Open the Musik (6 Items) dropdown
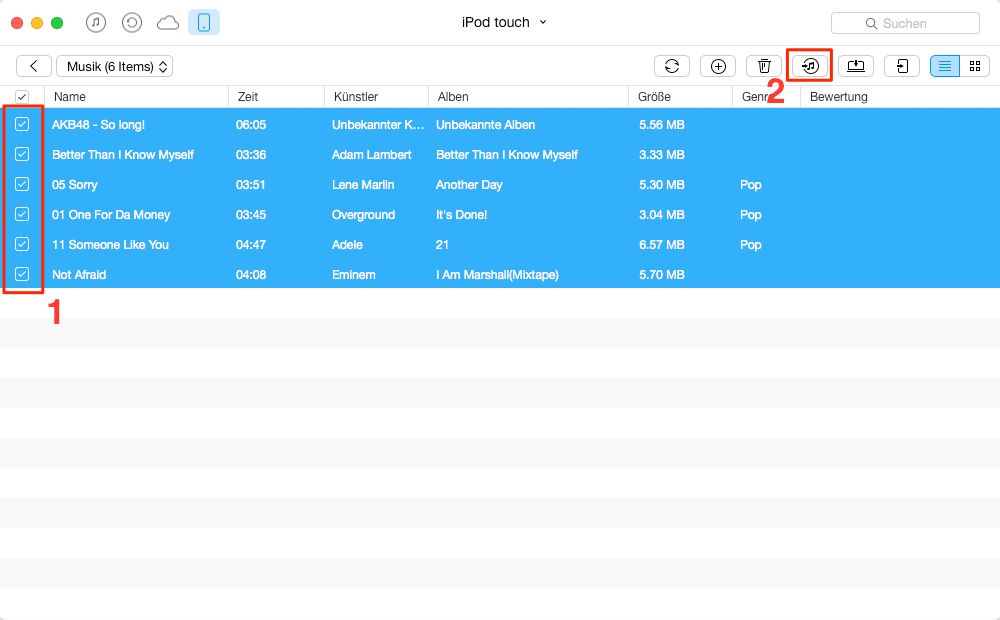 pyautogui.click(x=115, y=66)
